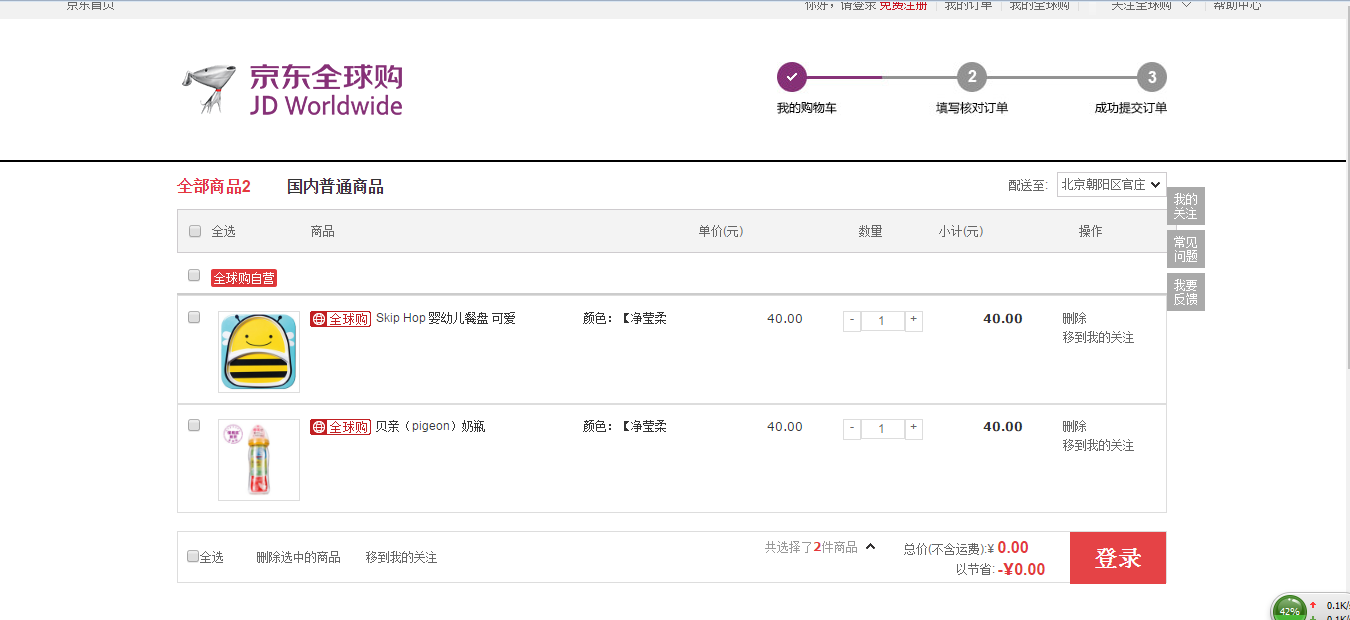Select the 贝亲 pigeon 奶瓶 item checkbox
This screenshot has width=1350, height=620.
point(194,425)
